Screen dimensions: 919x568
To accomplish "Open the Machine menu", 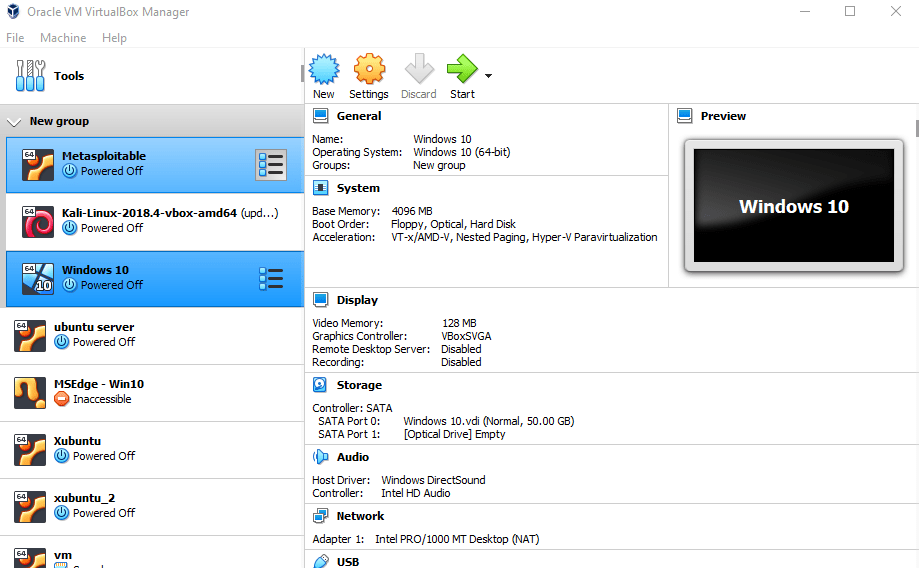I will click(x=63, y=38).
